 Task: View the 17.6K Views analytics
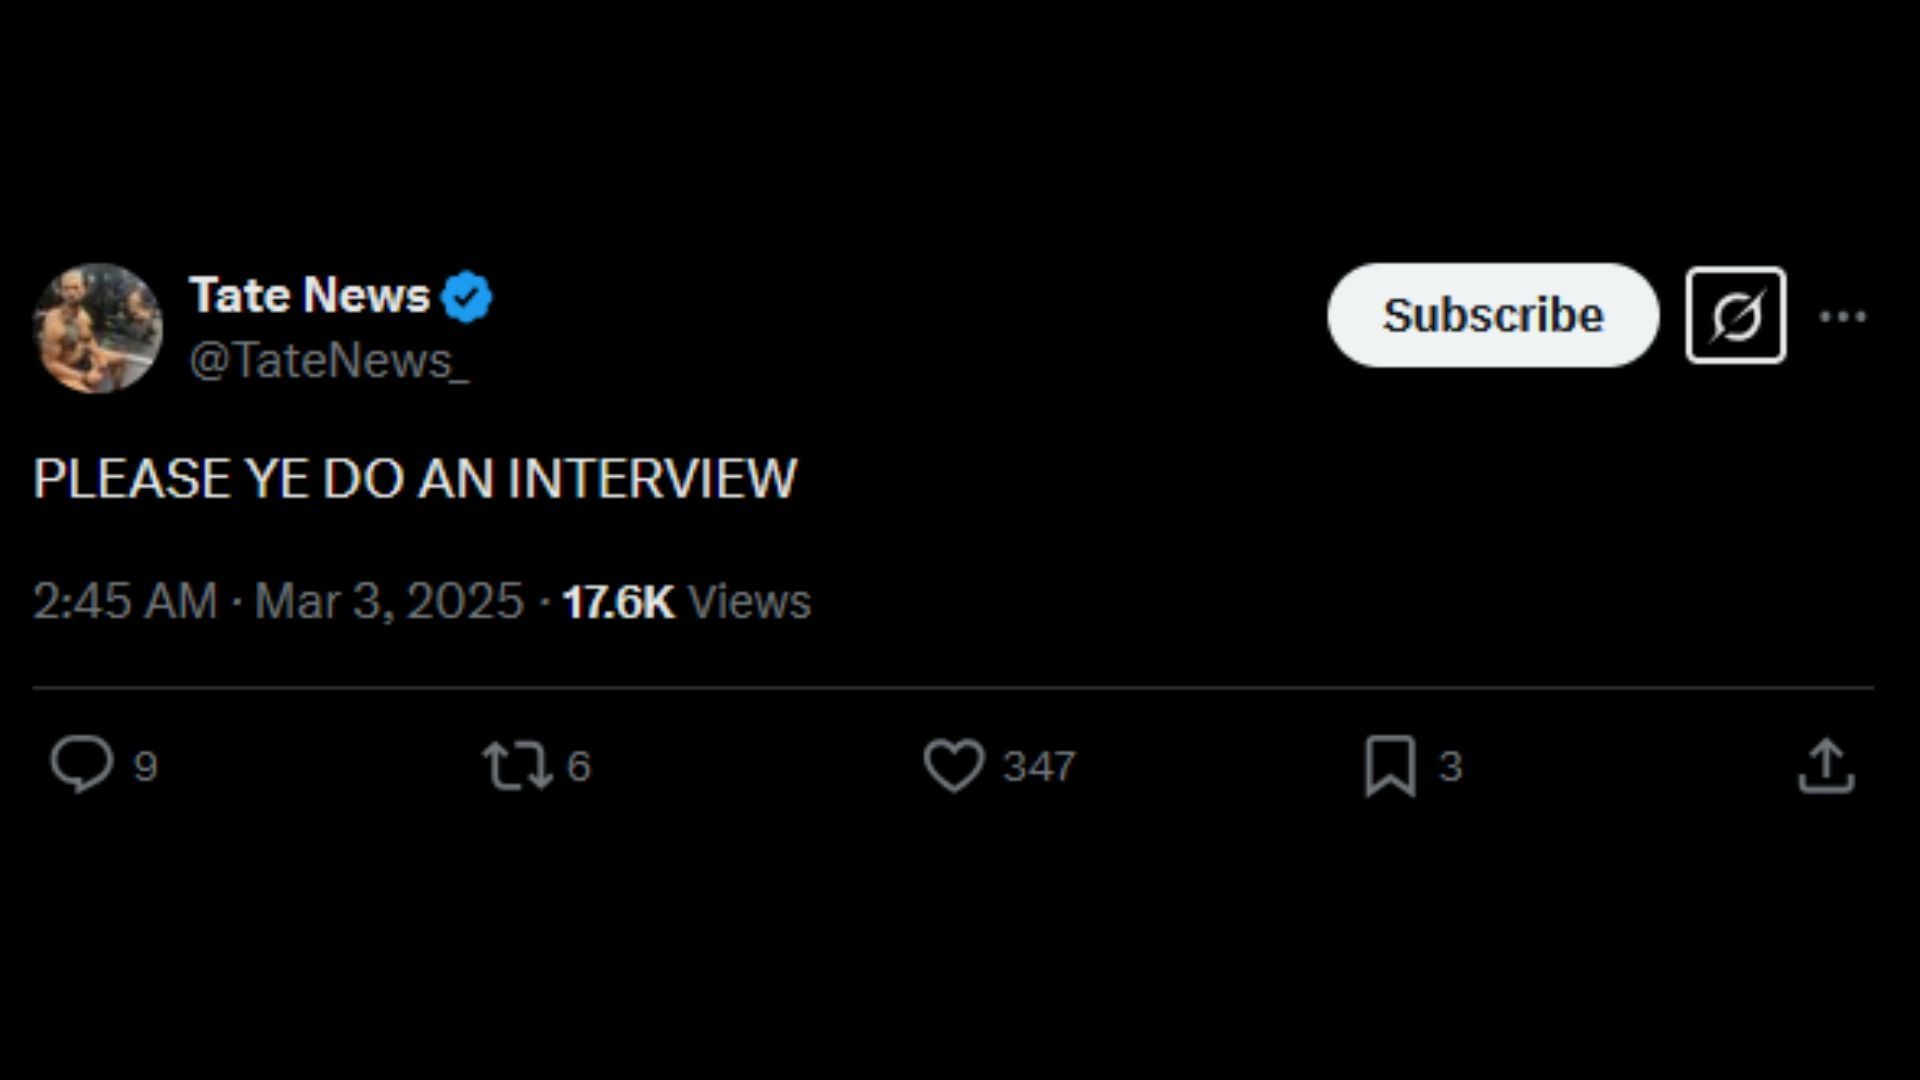click(x=686, y=602)
